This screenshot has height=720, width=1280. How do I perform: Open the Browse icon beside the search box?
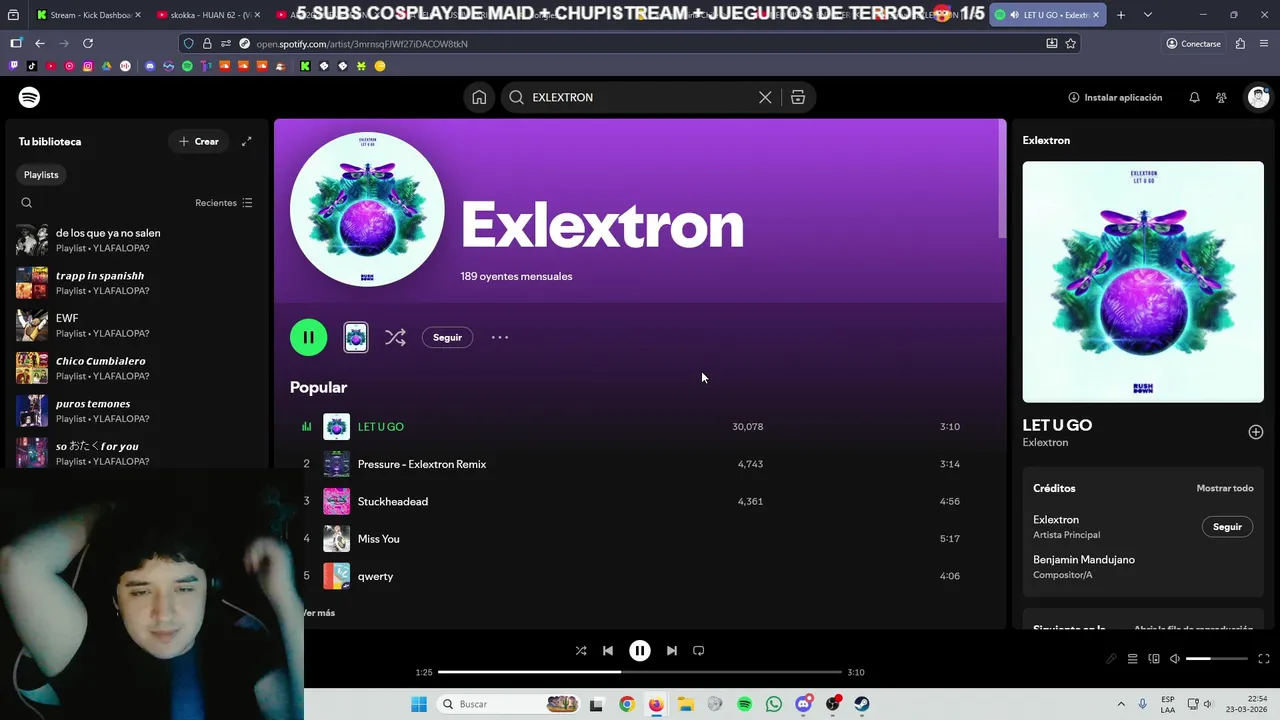798,97
